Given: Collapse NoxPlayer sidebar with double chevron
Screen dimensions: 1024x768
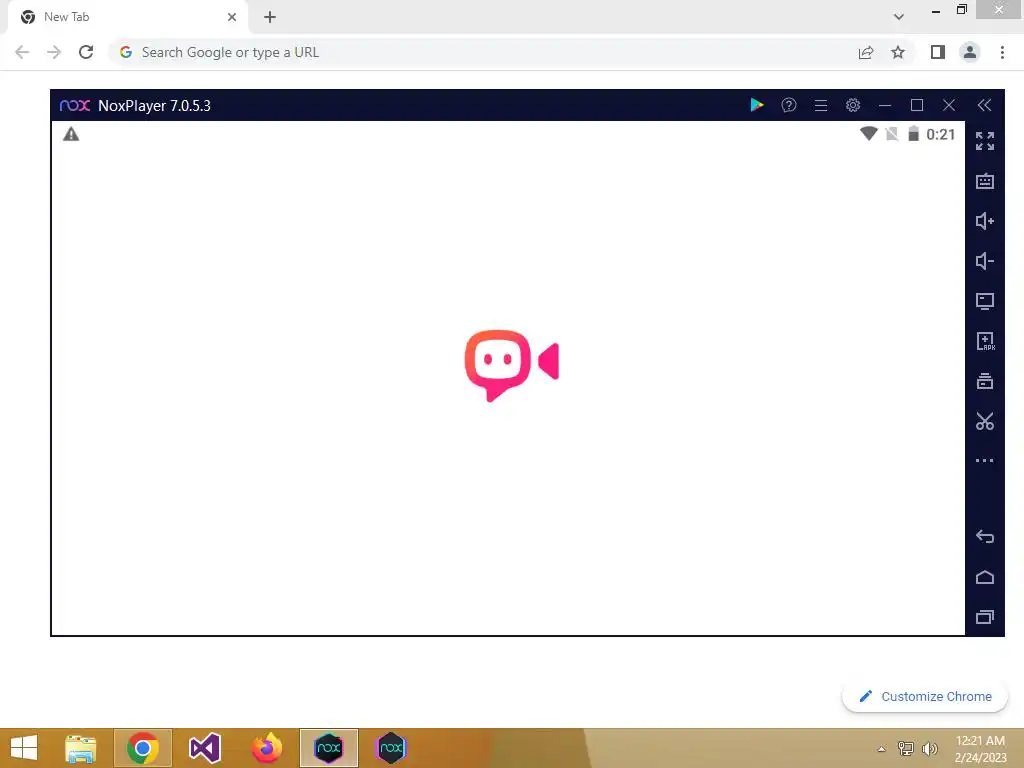Looking at the screenshot, I should [x=984, y=105].
